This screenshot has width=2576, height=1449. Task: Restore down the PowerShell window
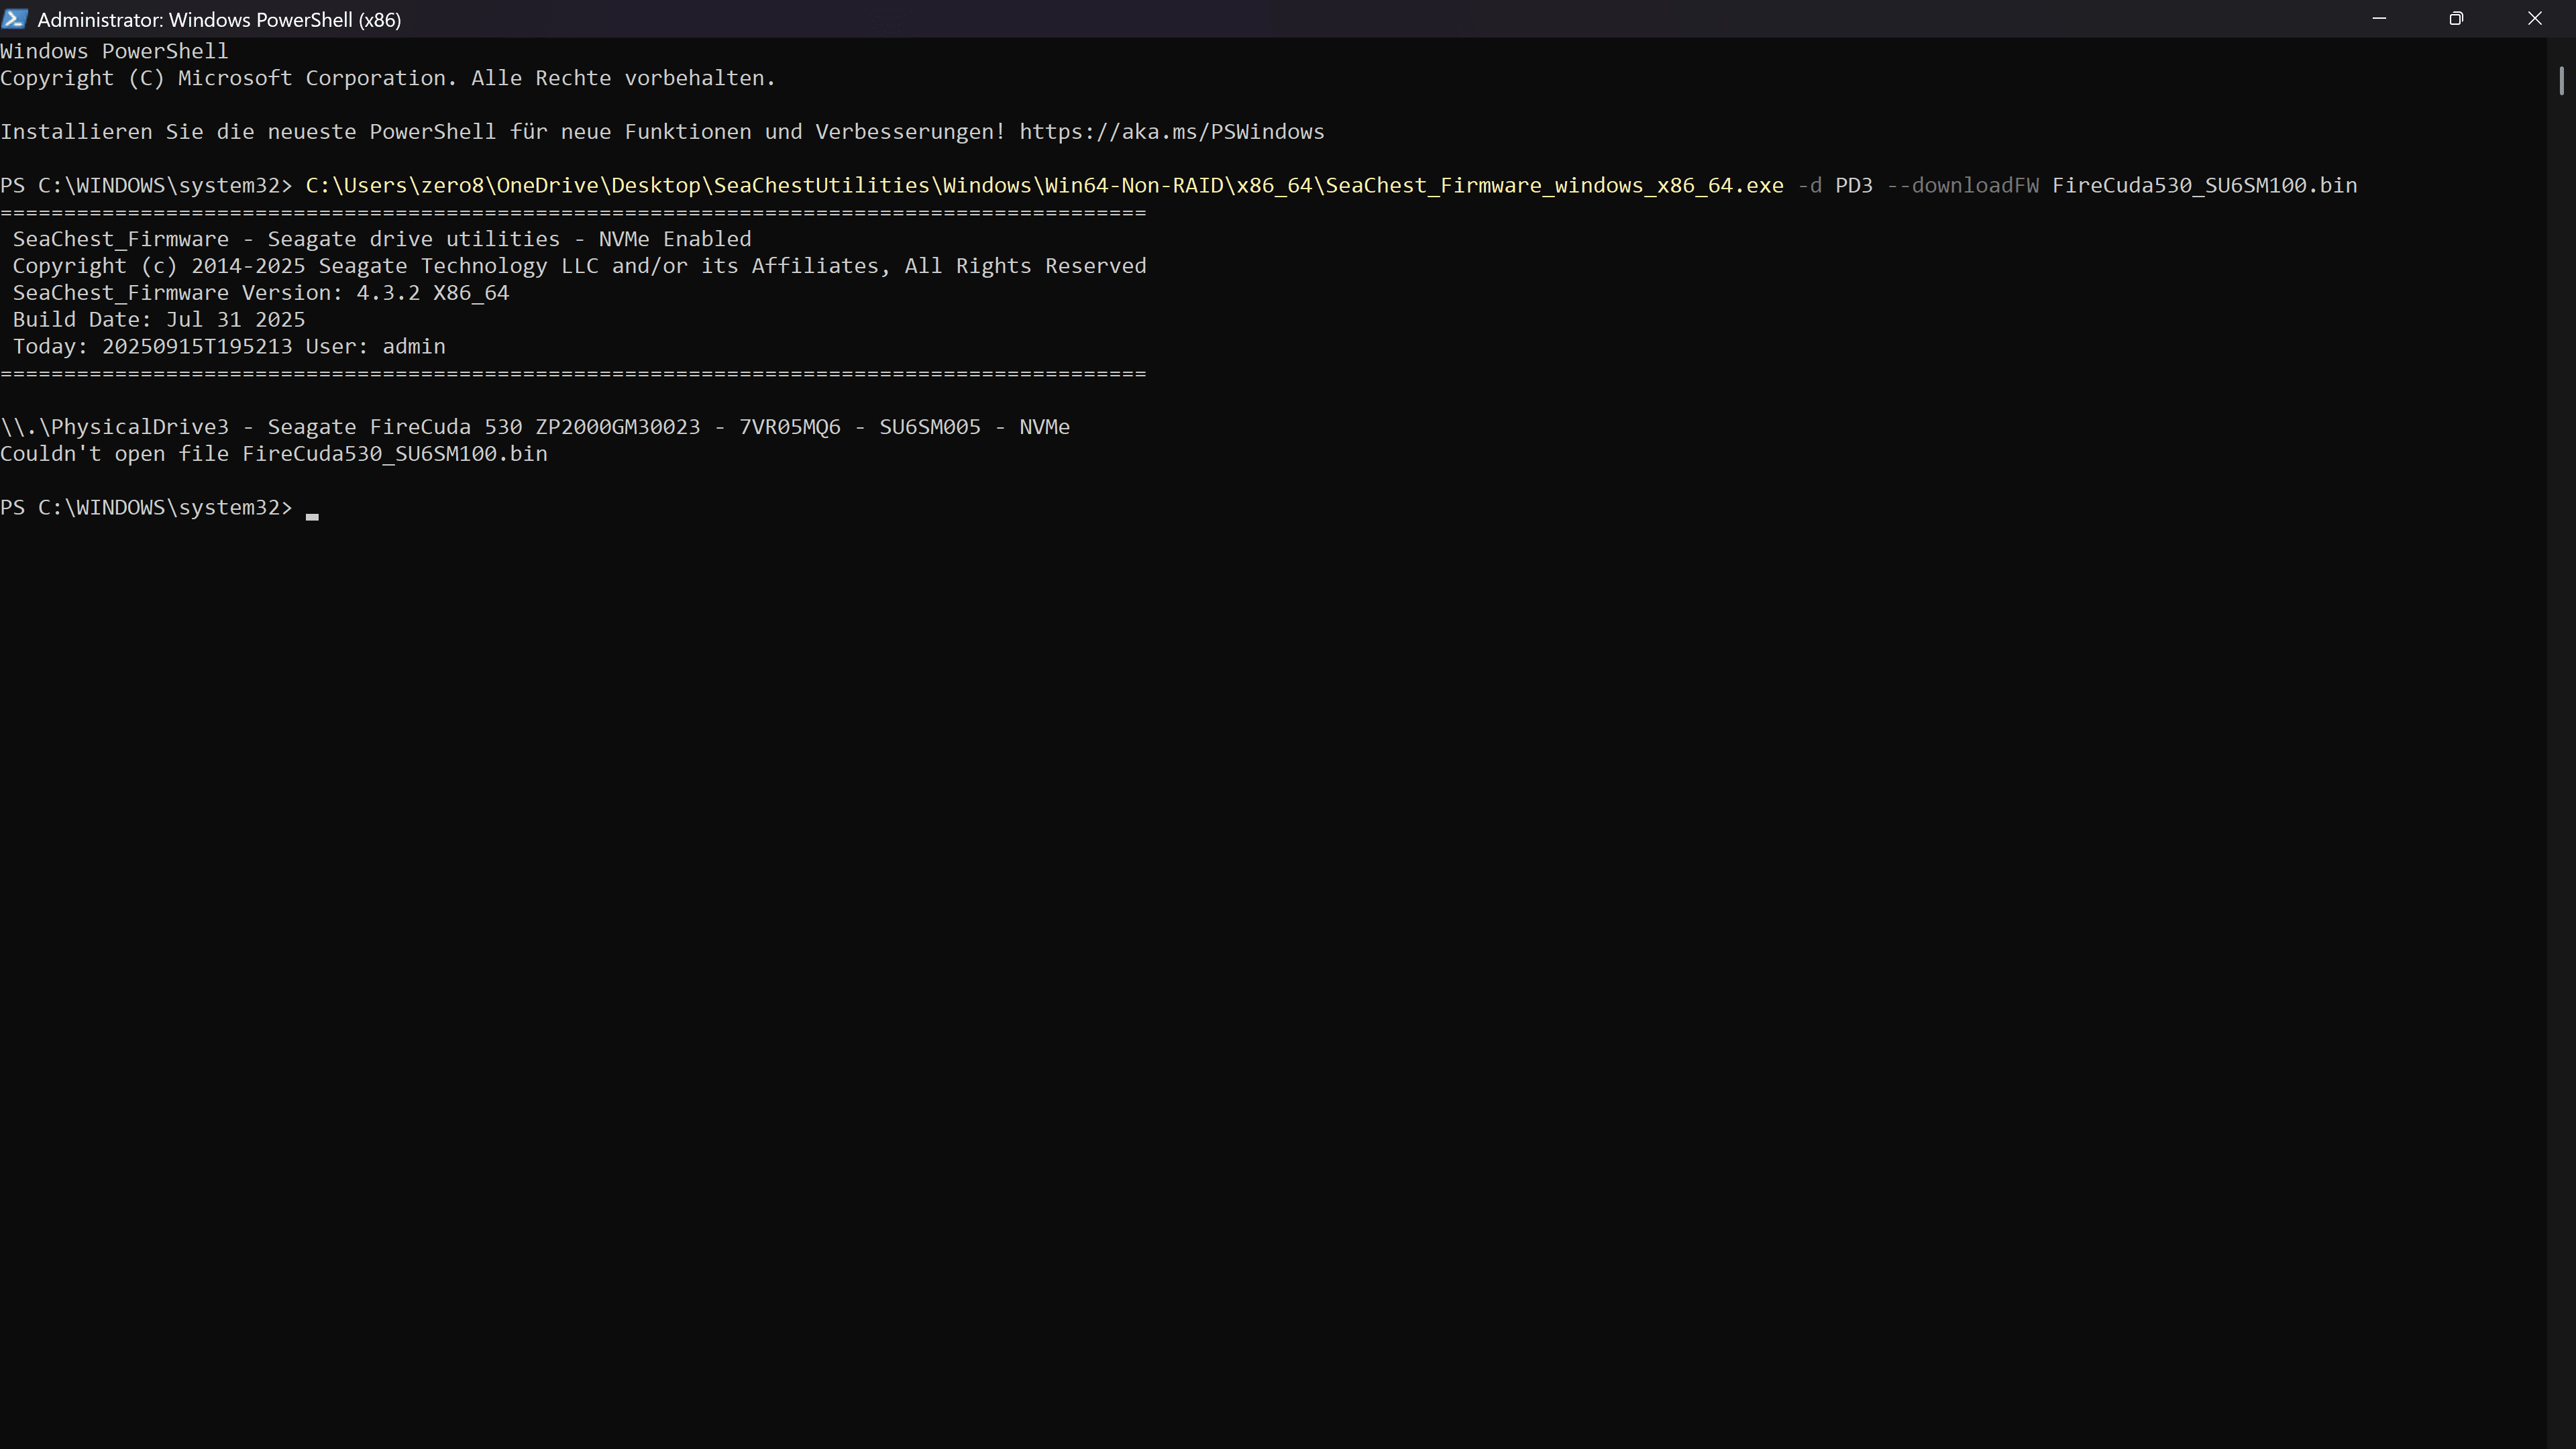pos(2456,19)
